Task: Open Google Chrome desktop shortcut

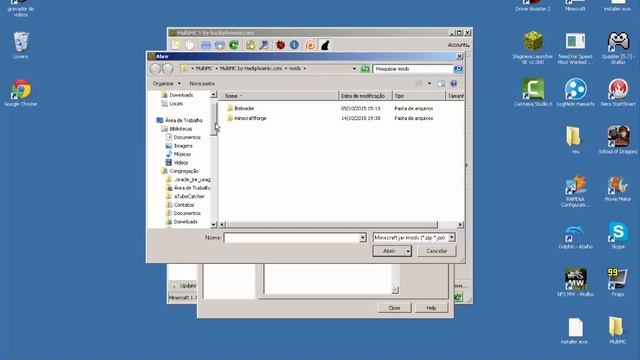Action: [x=21, y=93]
